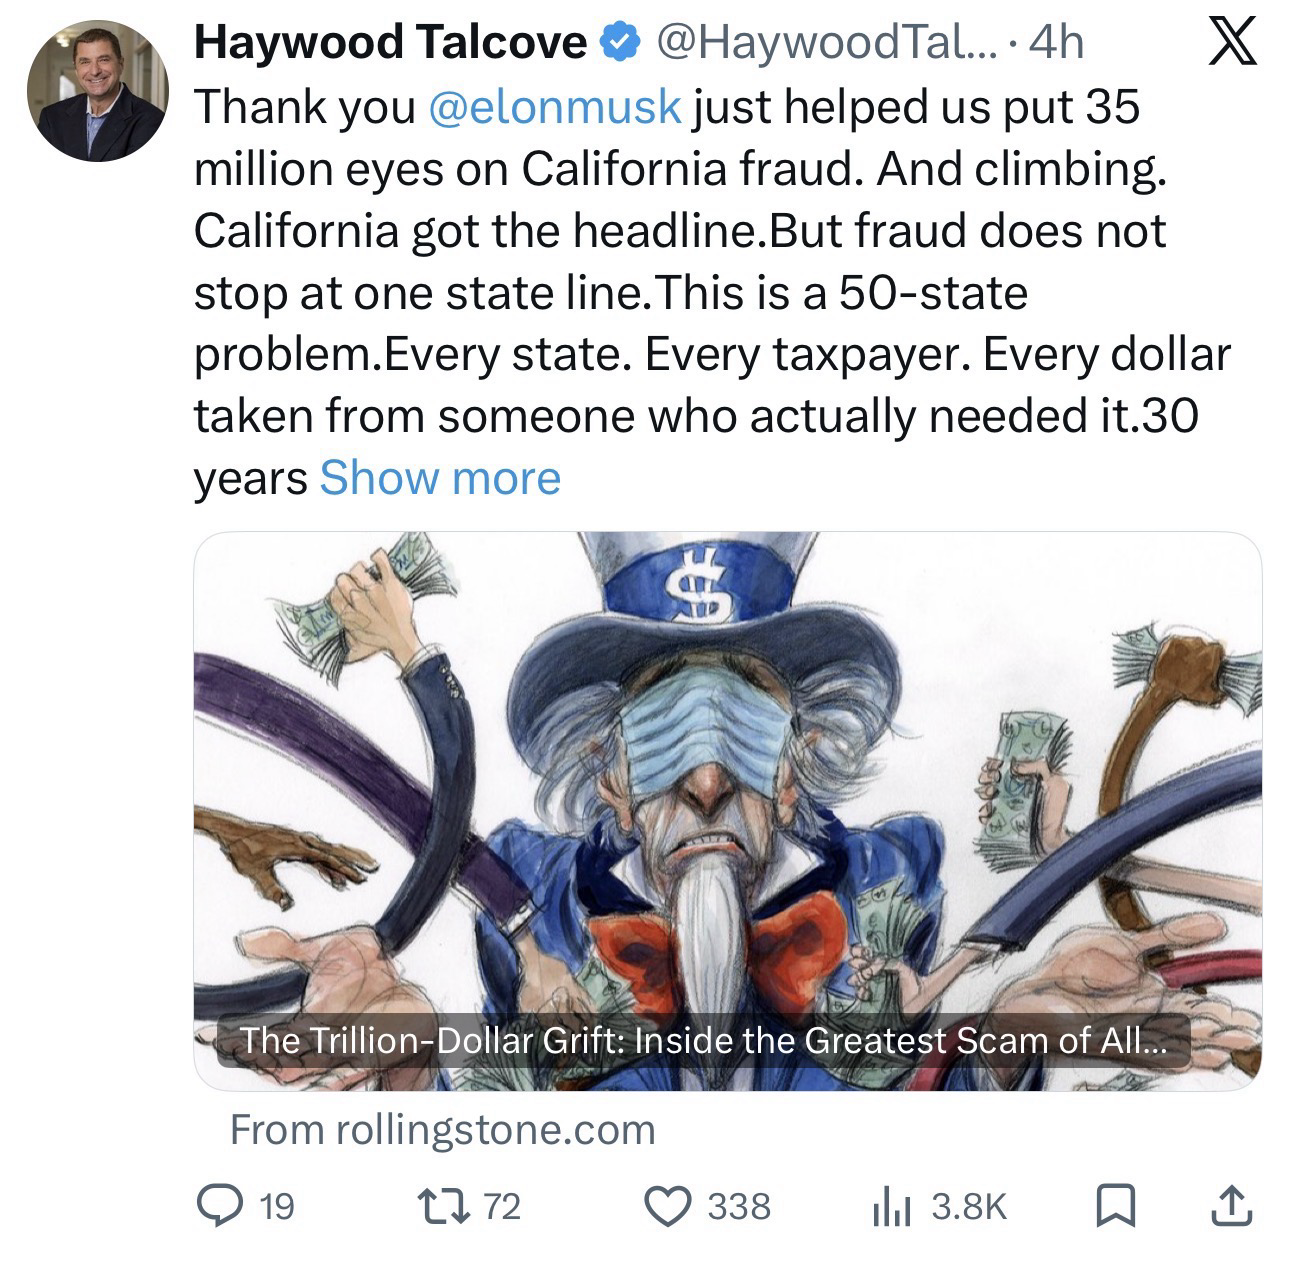This screenshot has width=1290, height=1263.
Task: Click the share upload arrow icon
Action: 1231,1205
